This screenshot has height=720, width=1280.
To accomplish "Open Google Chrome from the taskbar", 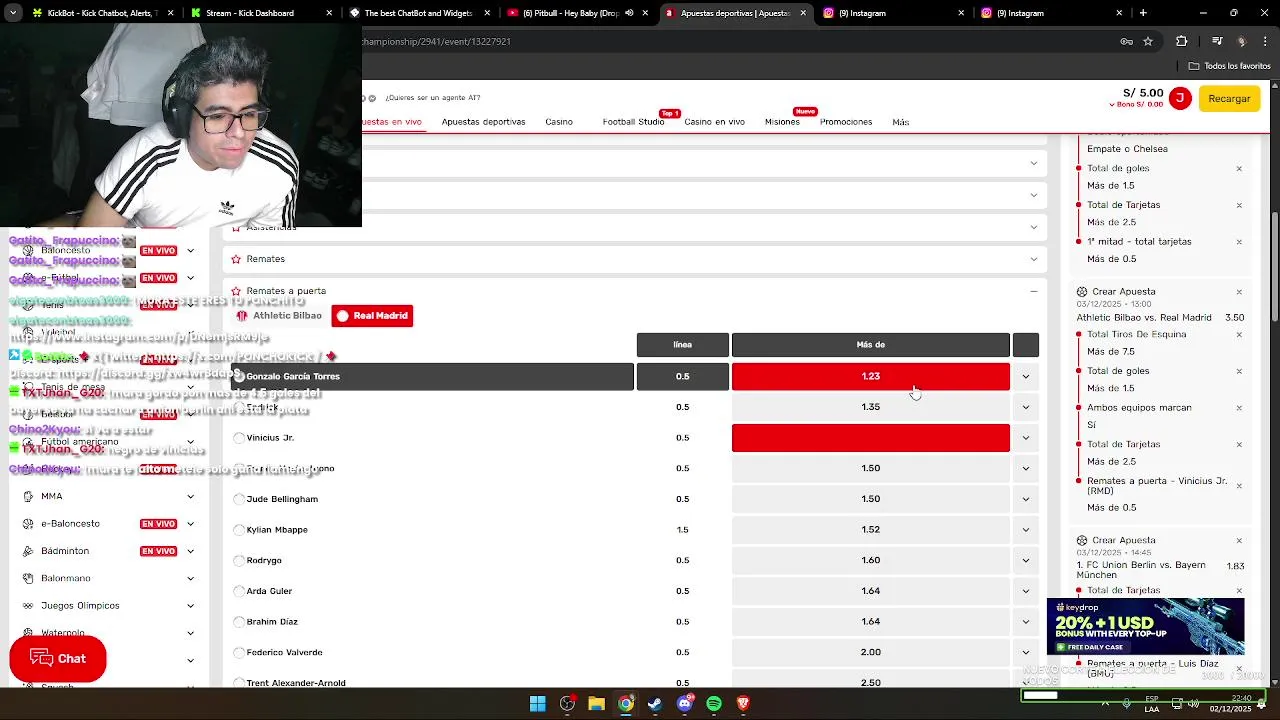I will (625, 704).
